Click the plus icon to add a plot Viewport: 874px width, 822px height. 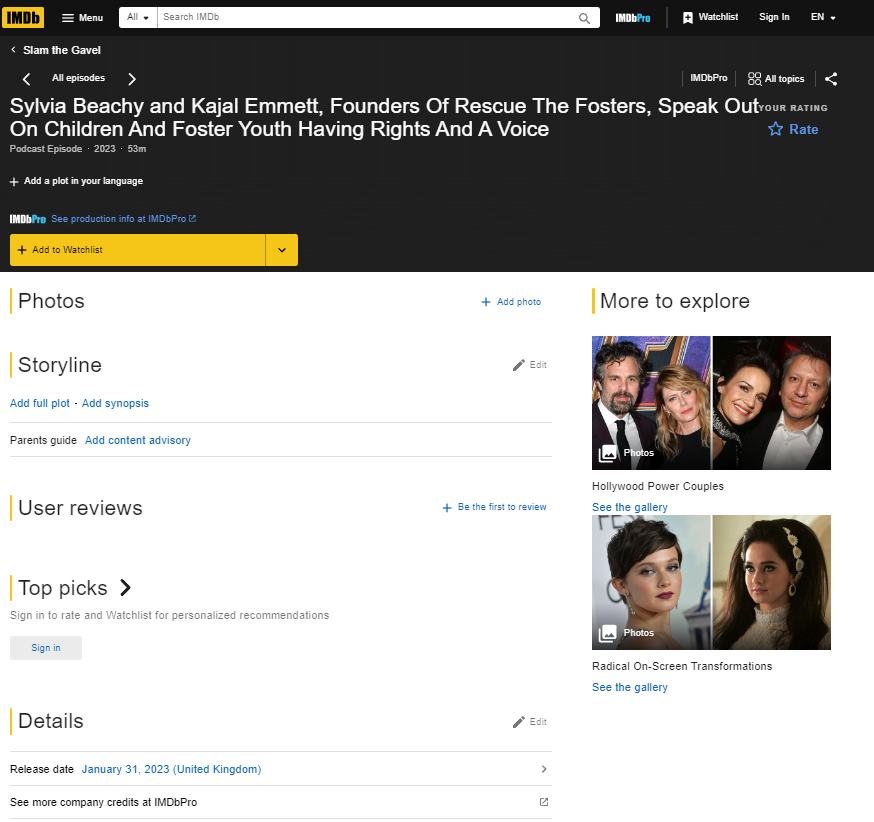click(14, 182)
